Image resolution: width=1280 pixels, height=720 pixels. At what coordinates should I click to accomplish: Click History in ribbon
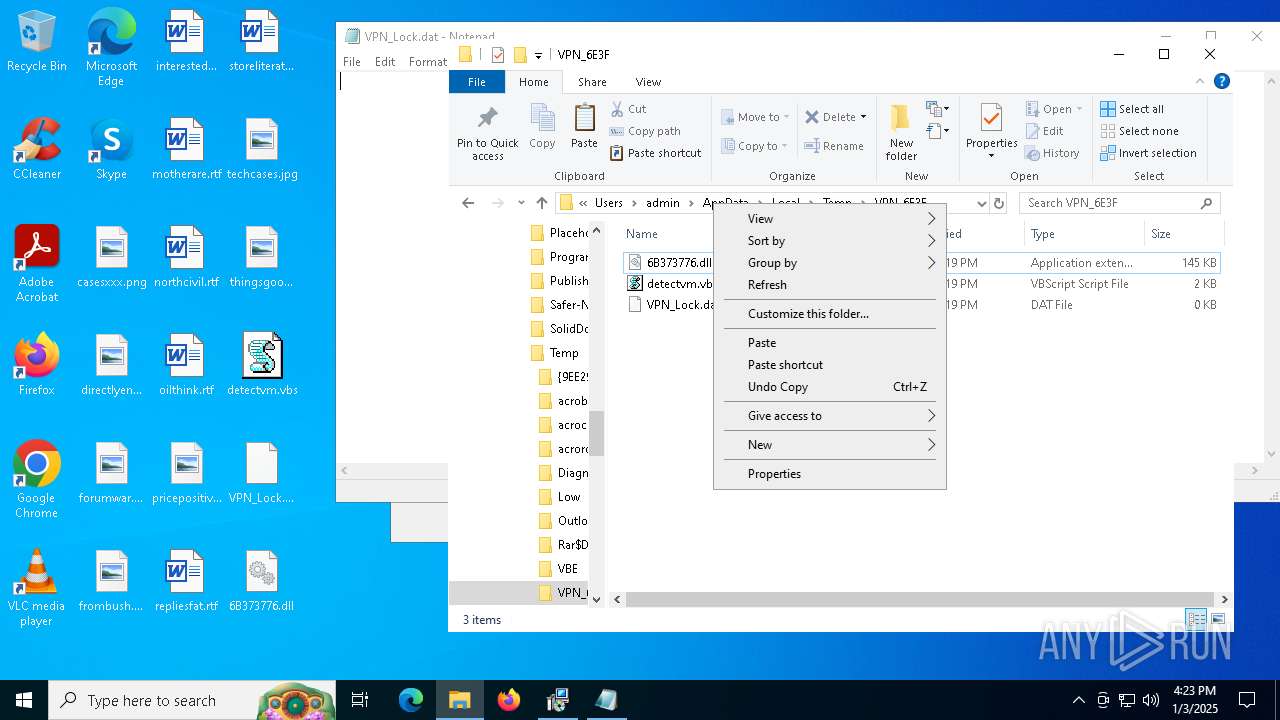pos(1053,153)
